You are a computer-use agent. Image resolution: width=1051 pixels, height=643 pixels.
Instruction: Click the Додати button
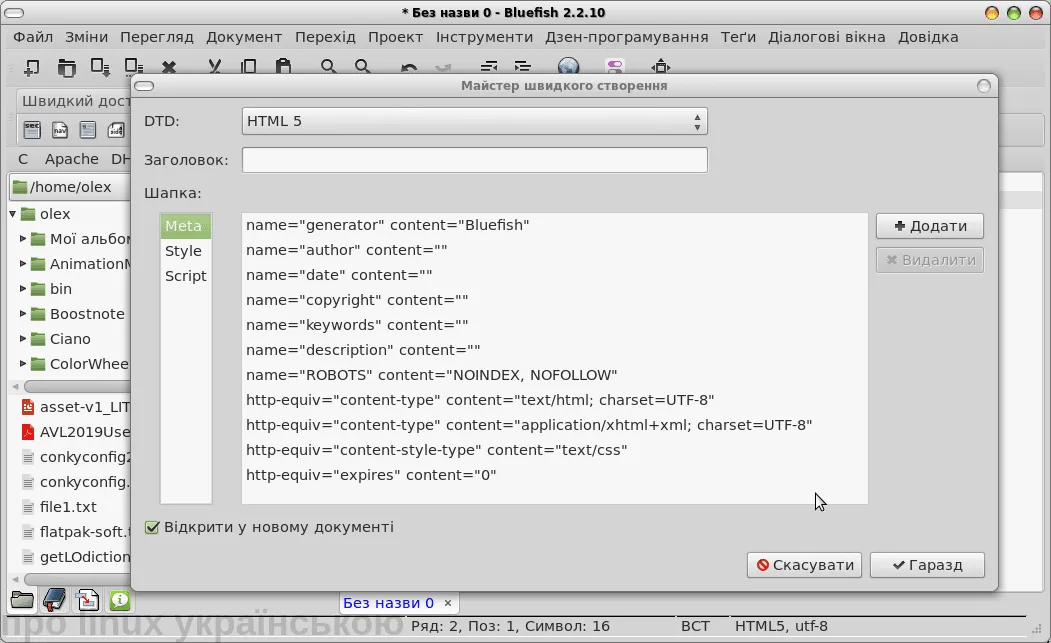pos(930,226)
